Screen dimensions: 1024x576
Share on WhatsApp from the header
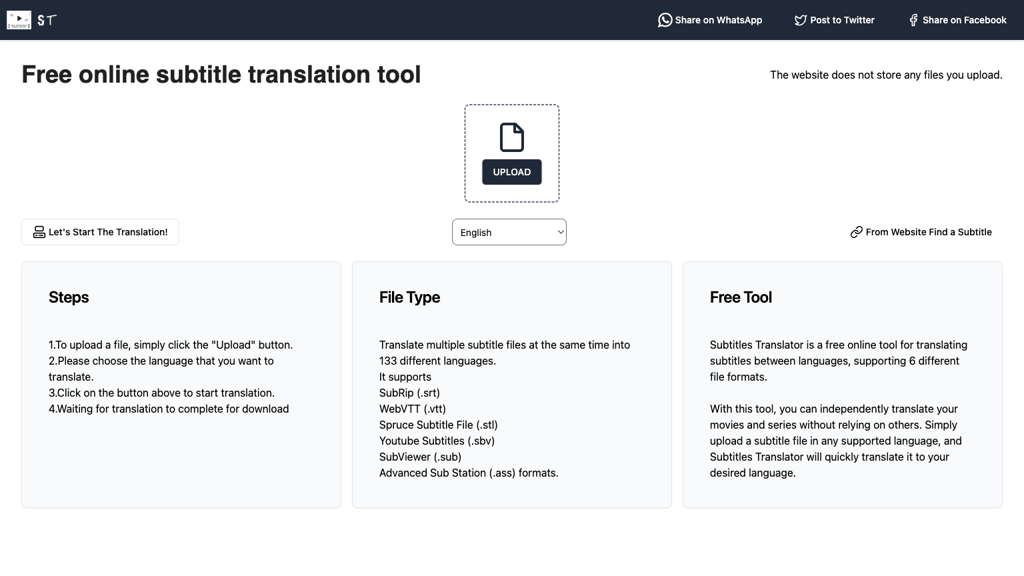tap(710, 19)
